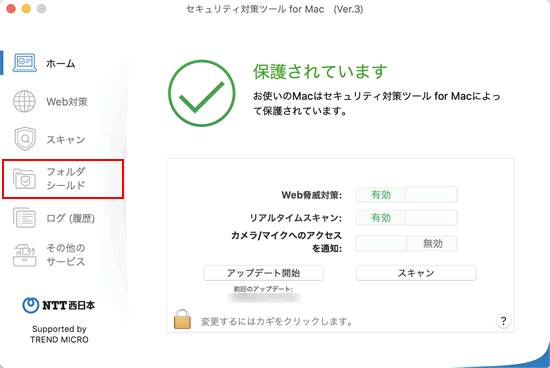Image resolution: width=550 pixels, height=368 pixels.
Task: Open その他のサービス toolbox icon
Action: coord(25,255)
